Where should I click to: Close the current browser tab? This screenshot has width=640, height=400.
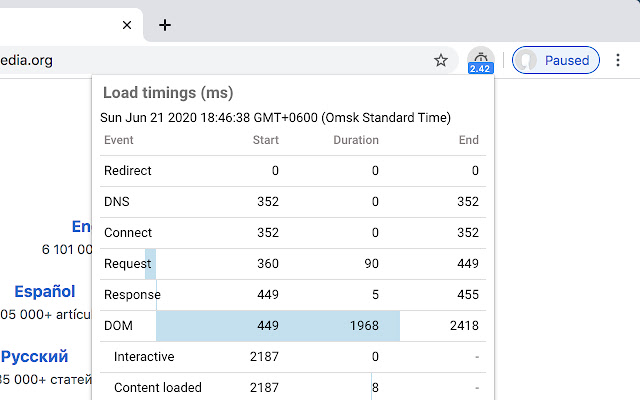(x=127, y=25)
